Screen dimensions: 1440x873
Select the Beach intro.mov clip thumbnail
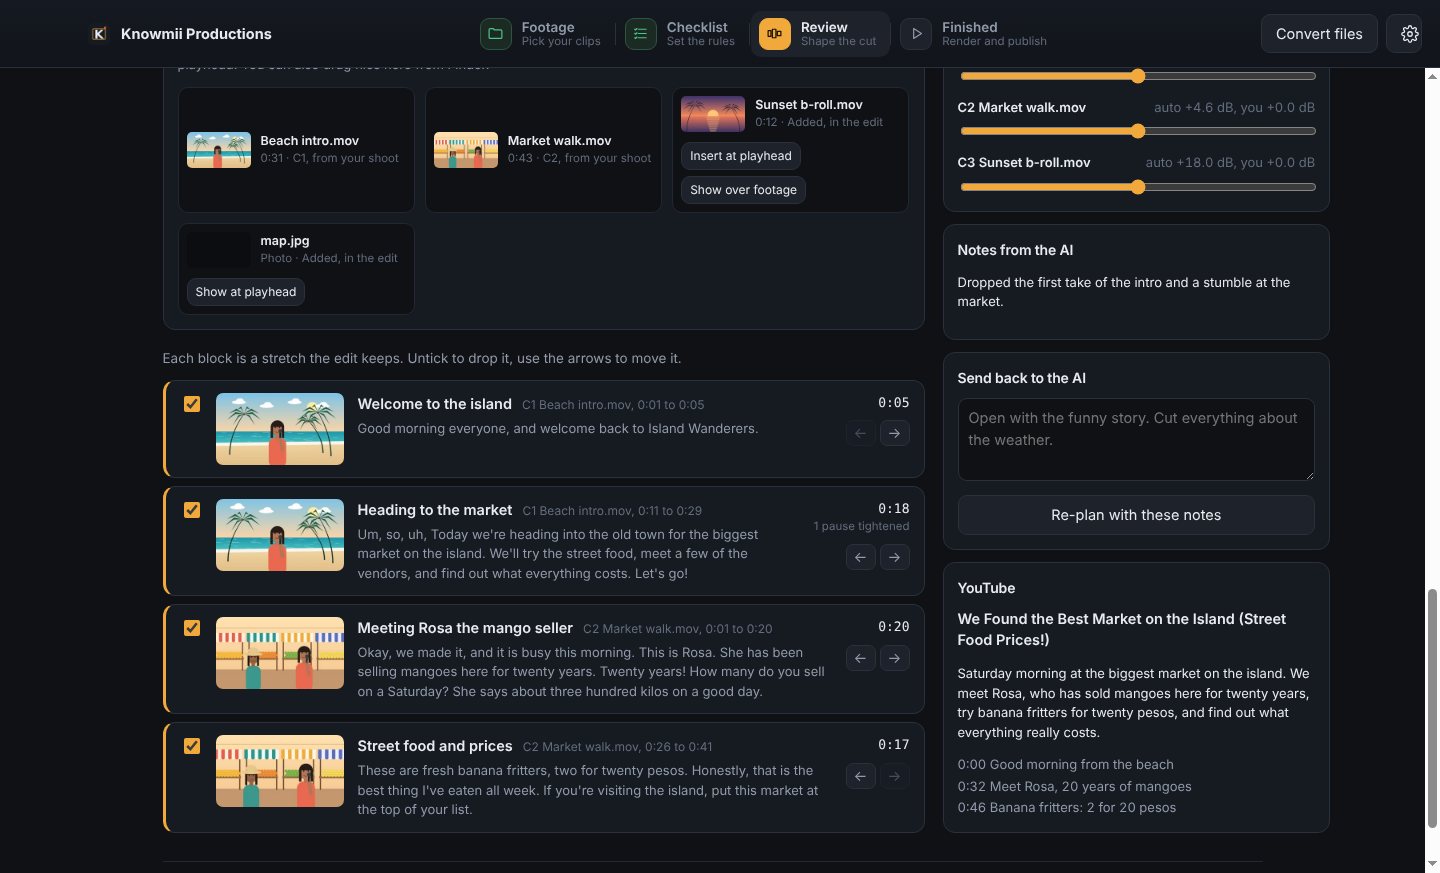219,150
